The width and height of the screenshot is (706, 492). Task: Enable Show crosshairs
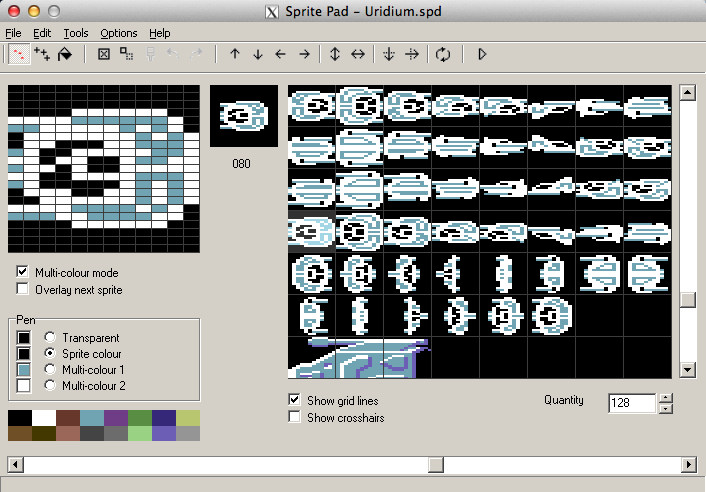294,417
